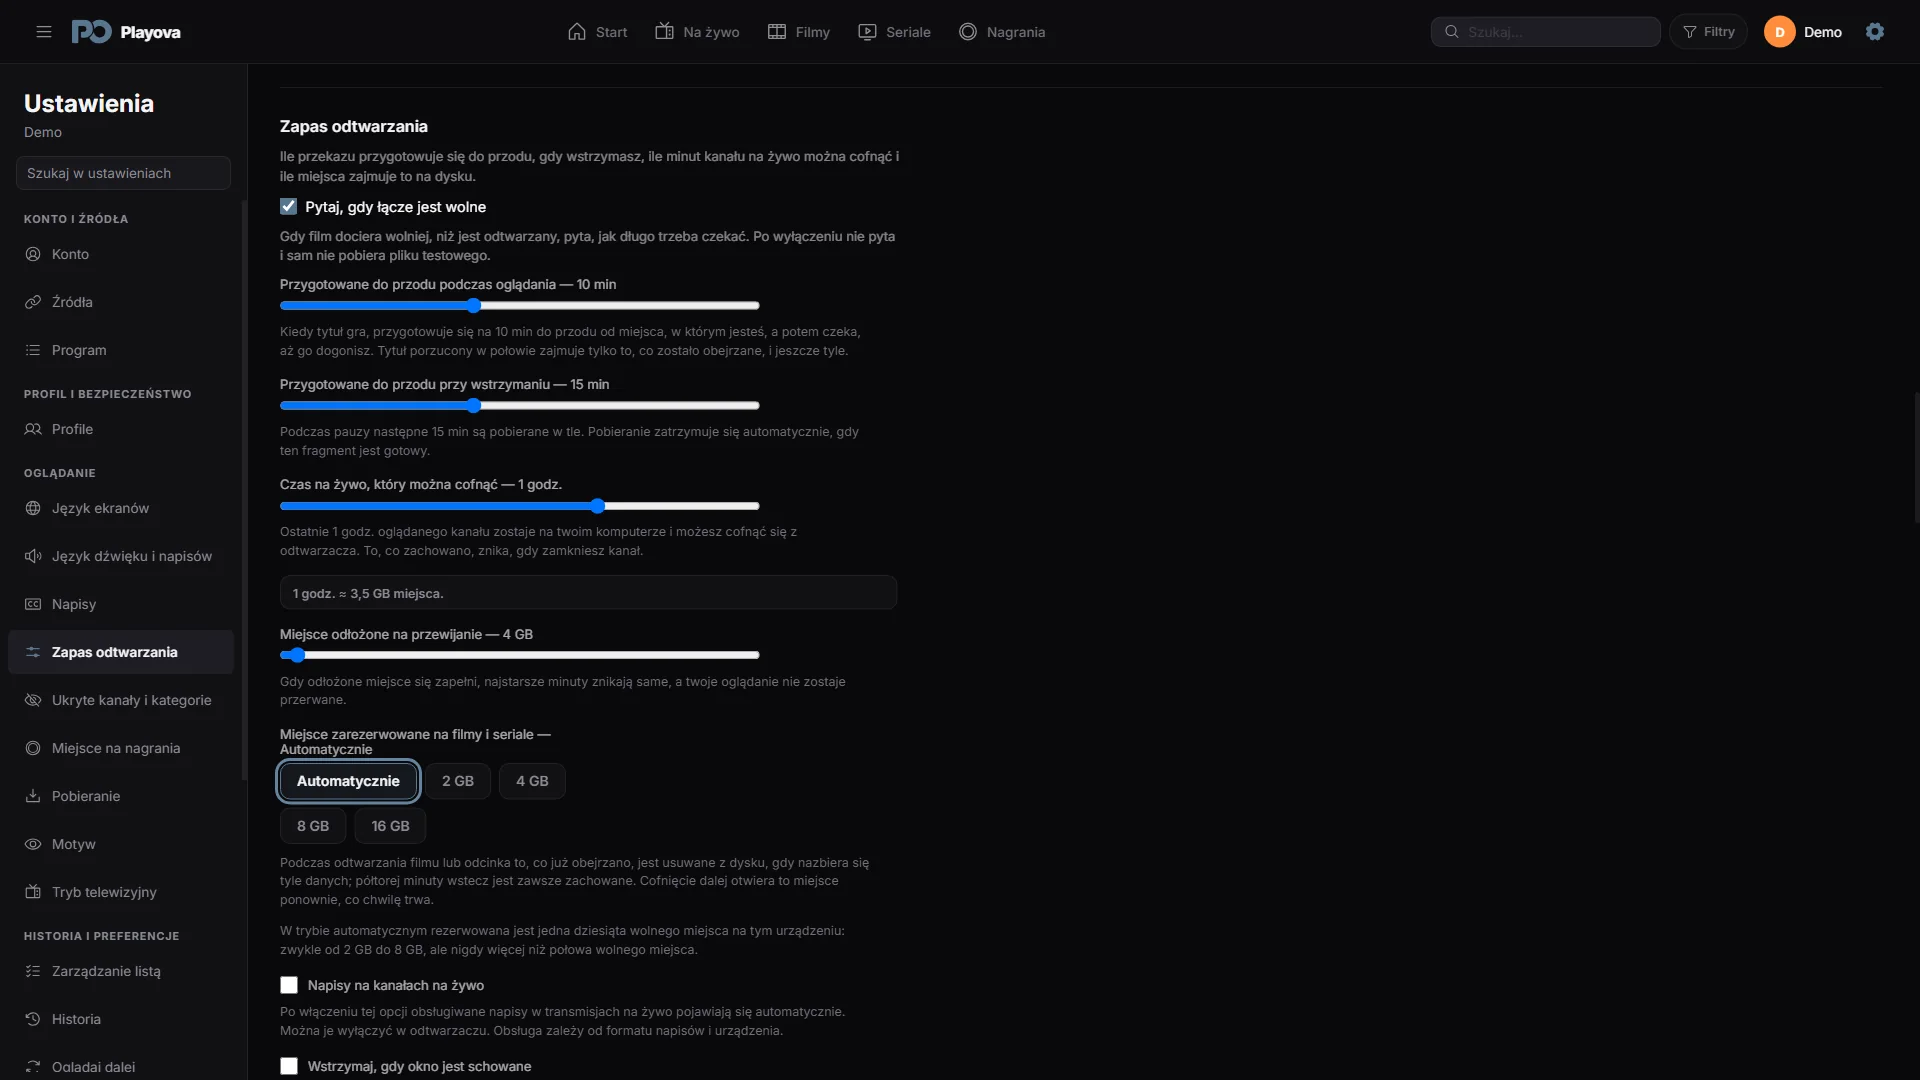This screenshot has height=1080, width=1920.
Task: Open the hamburger menu icon
Action: click(x=44, y=32)
